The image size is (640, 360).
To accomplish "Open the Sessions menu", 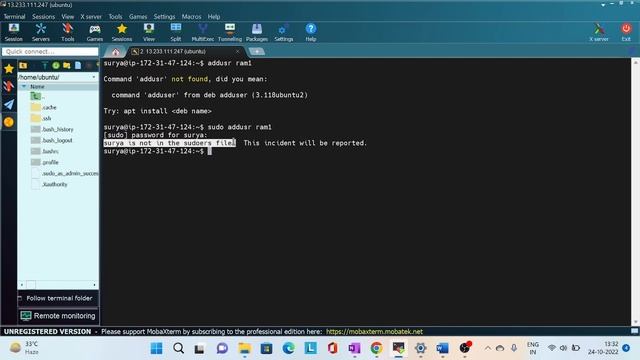I will pos(43,17).
